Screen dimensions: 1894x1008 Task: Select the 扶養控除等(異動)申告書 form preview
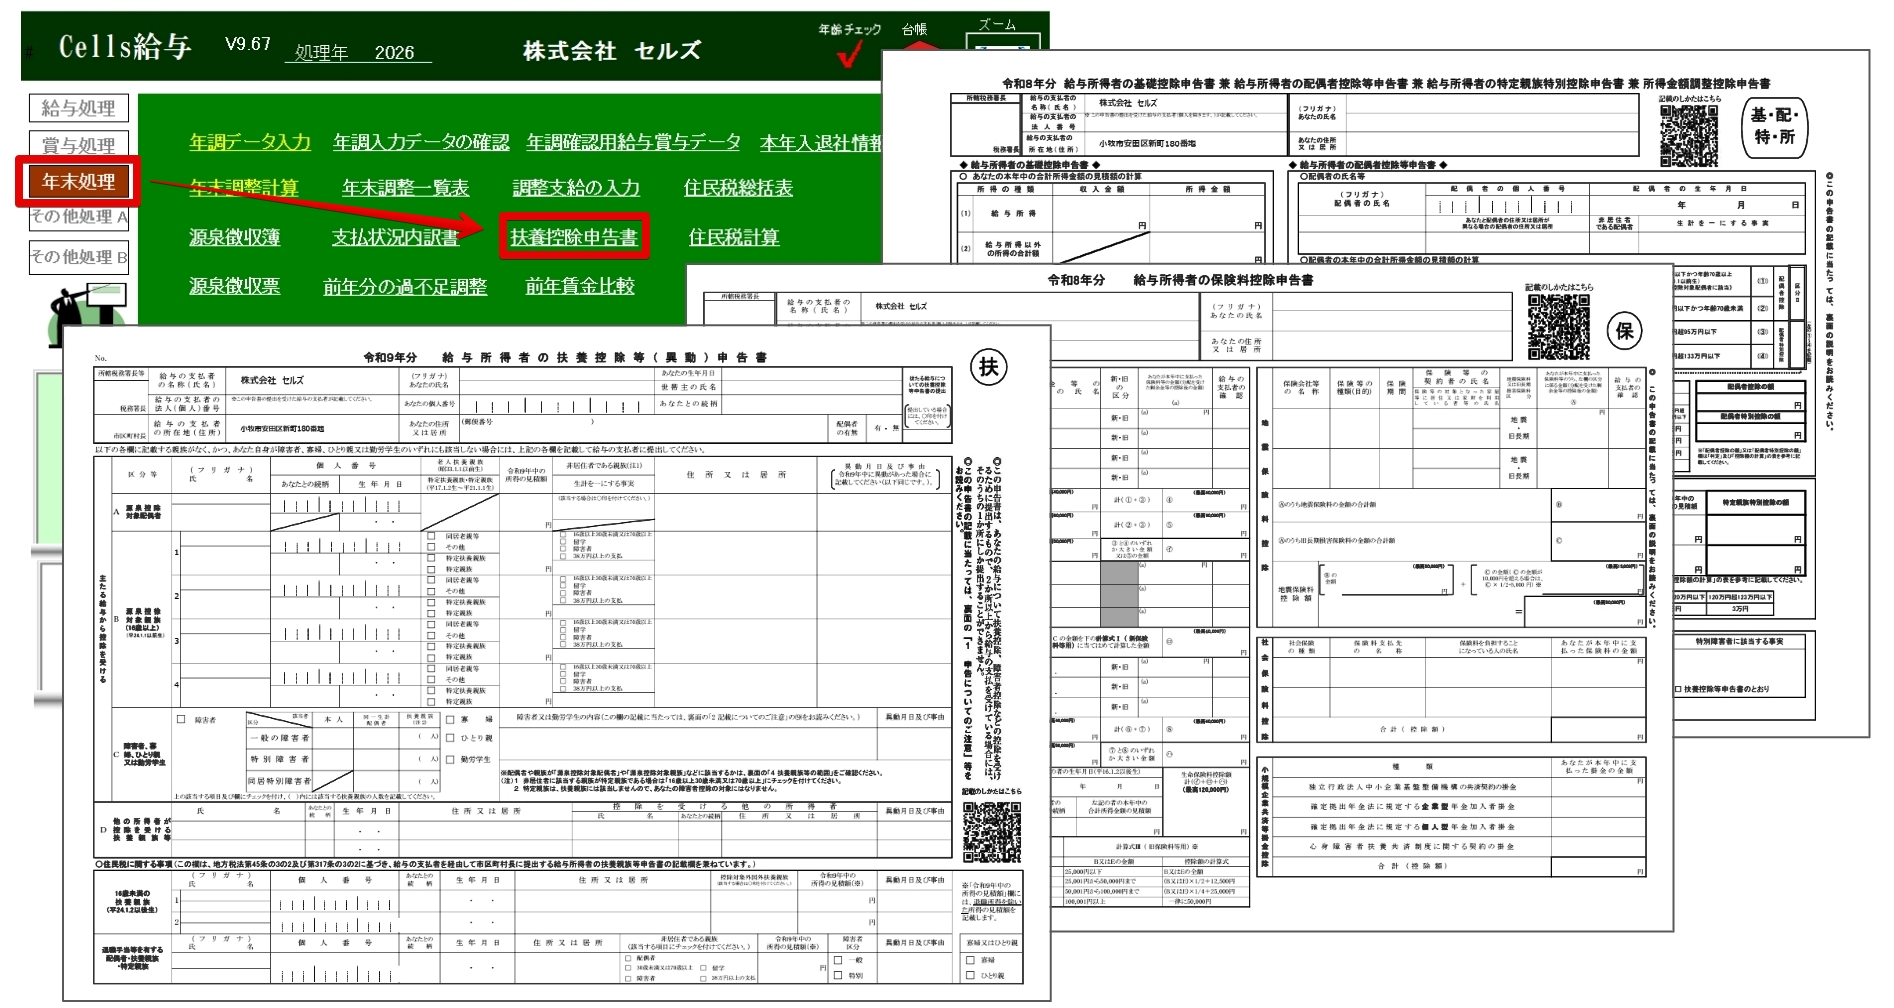(x=557, y=663)
